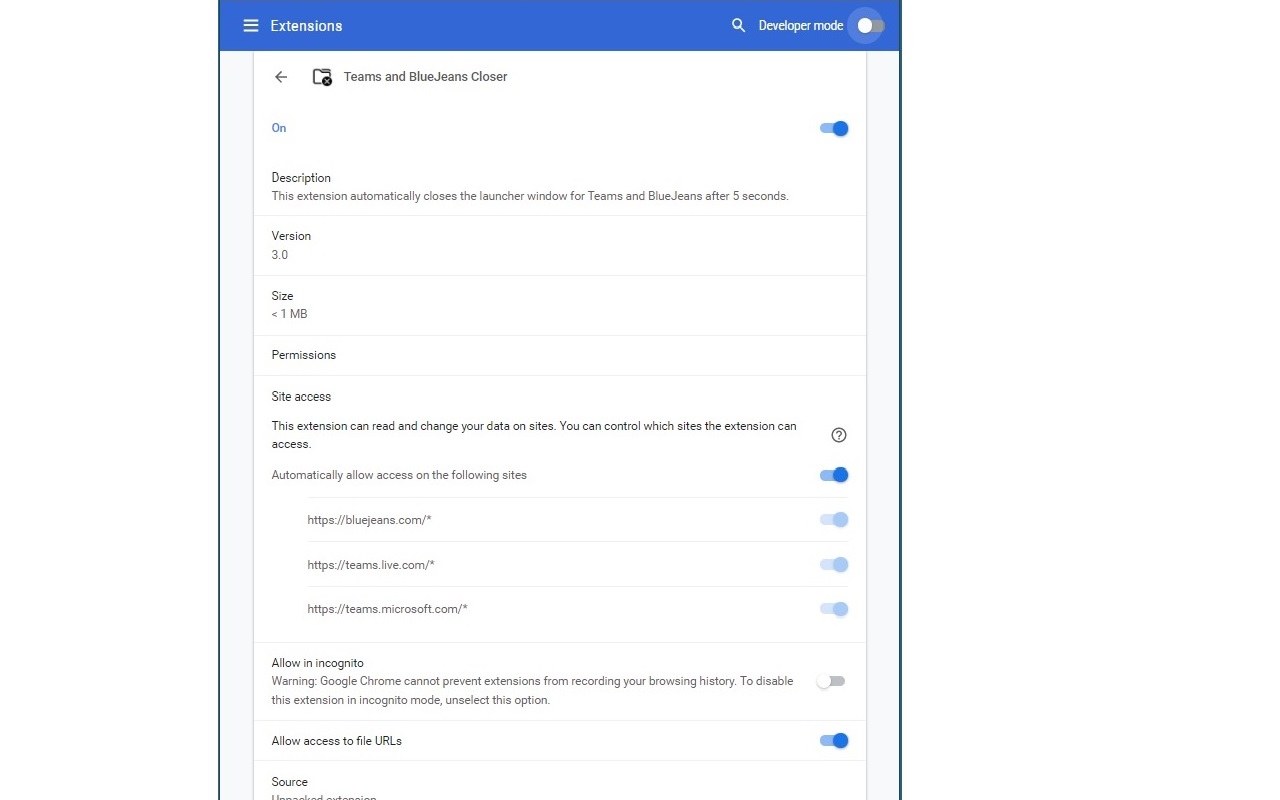This screenshot has height=800, width=1280.
Task: Click the Size heading
Action: coord(282,296)
